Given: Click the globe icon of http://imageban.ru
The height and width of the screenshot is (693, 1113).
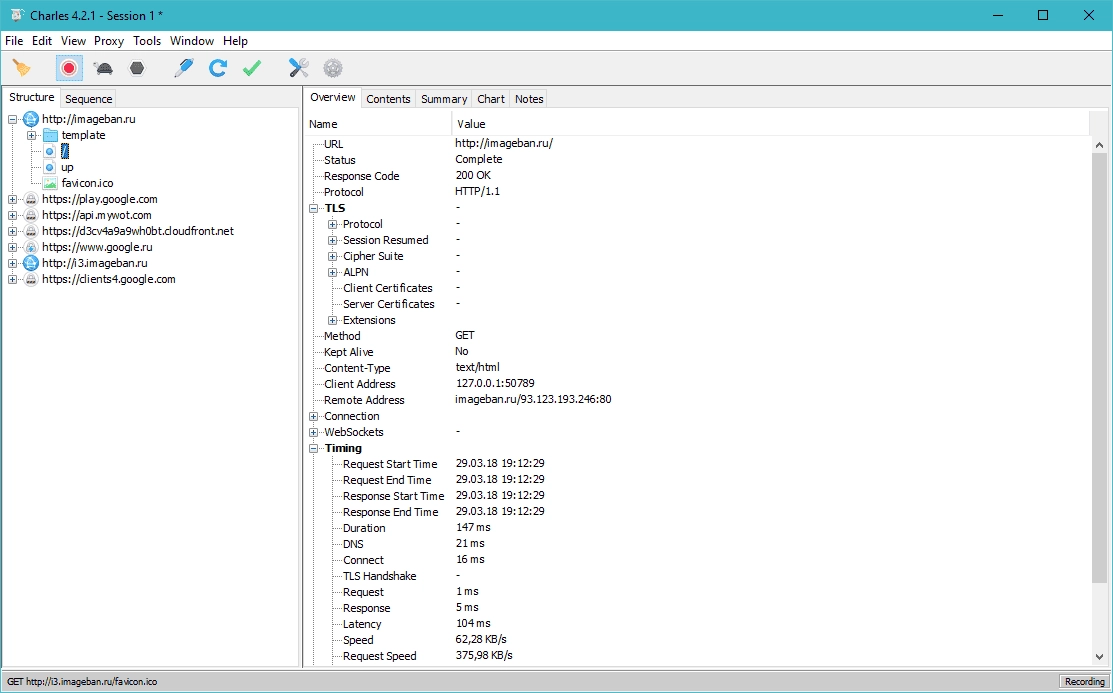Looking at the screenshot, I should 31,119.
